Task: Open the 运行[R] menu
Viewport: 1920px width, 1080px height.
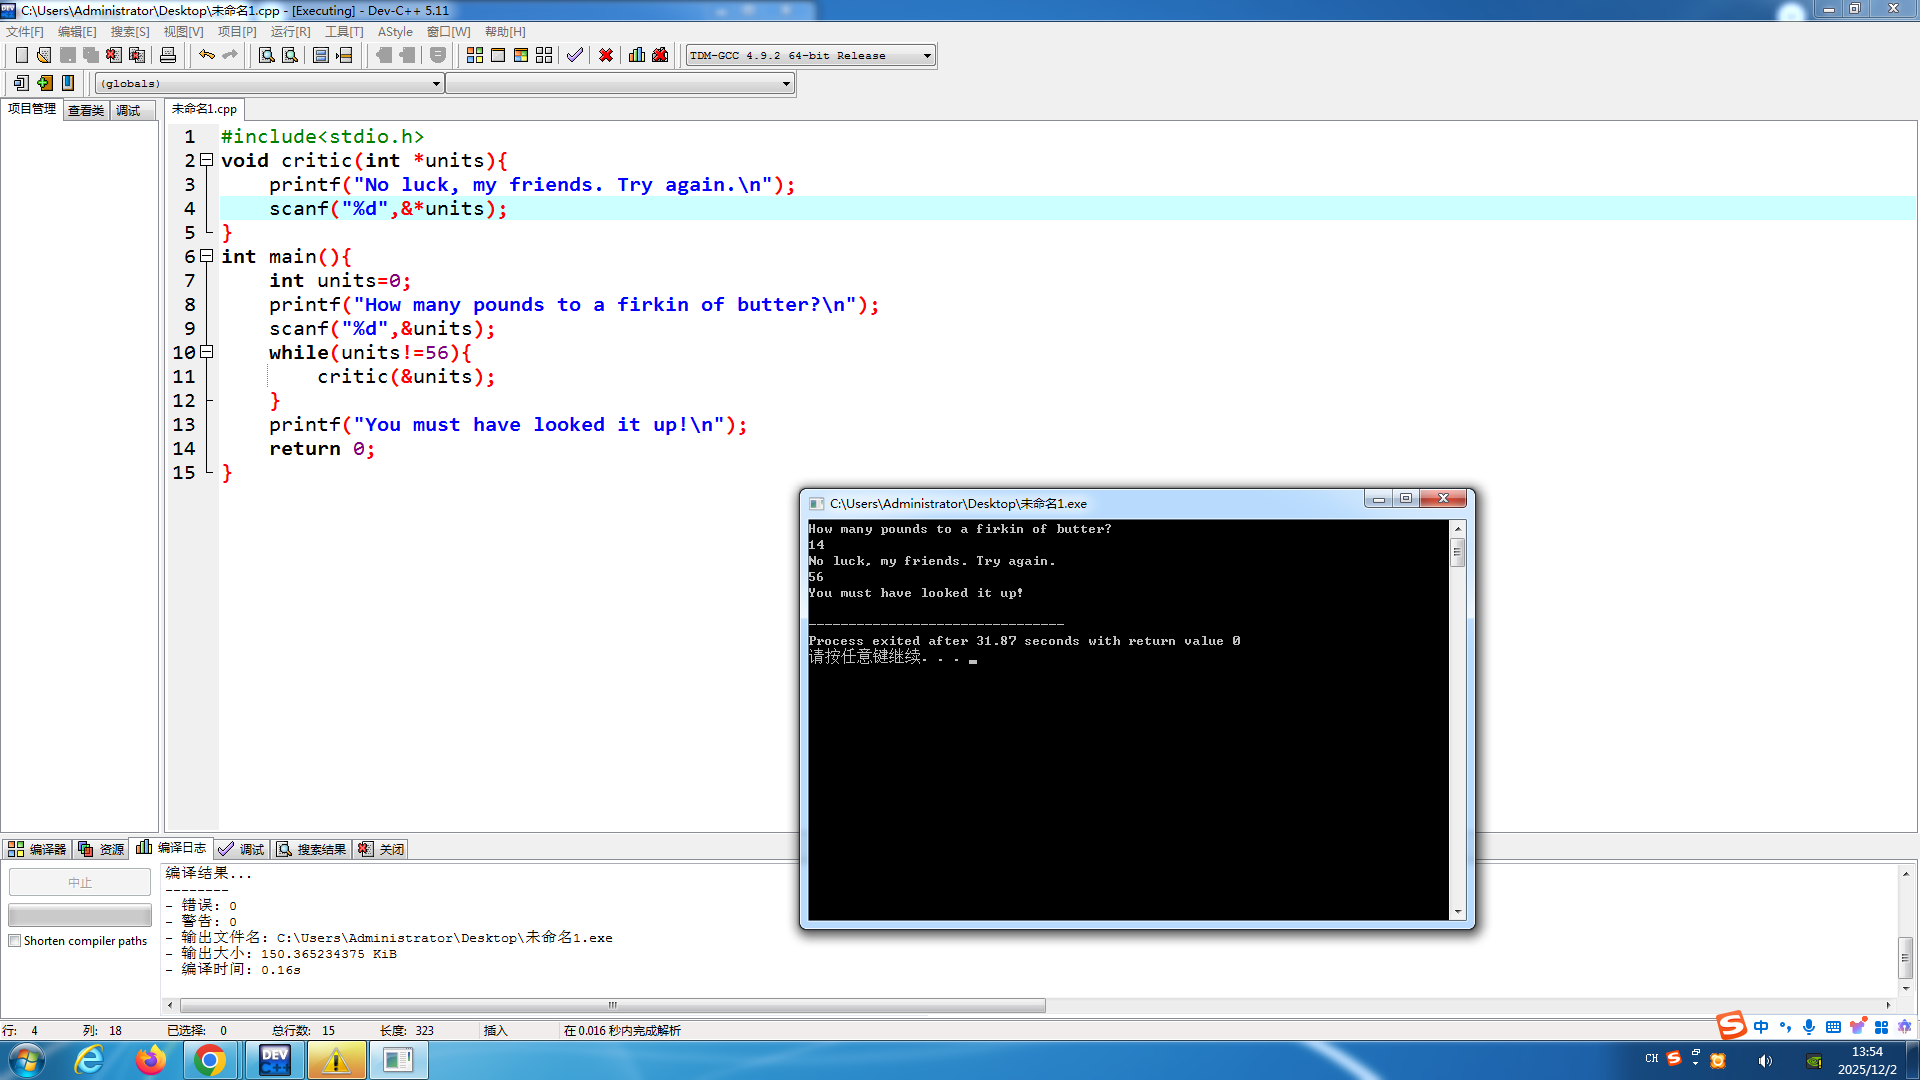Action: point(290,32)
